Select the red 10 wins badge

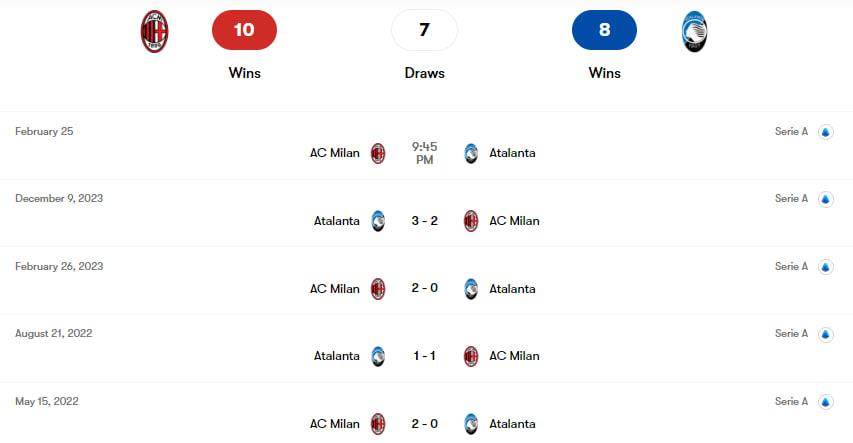coord(244,30)
